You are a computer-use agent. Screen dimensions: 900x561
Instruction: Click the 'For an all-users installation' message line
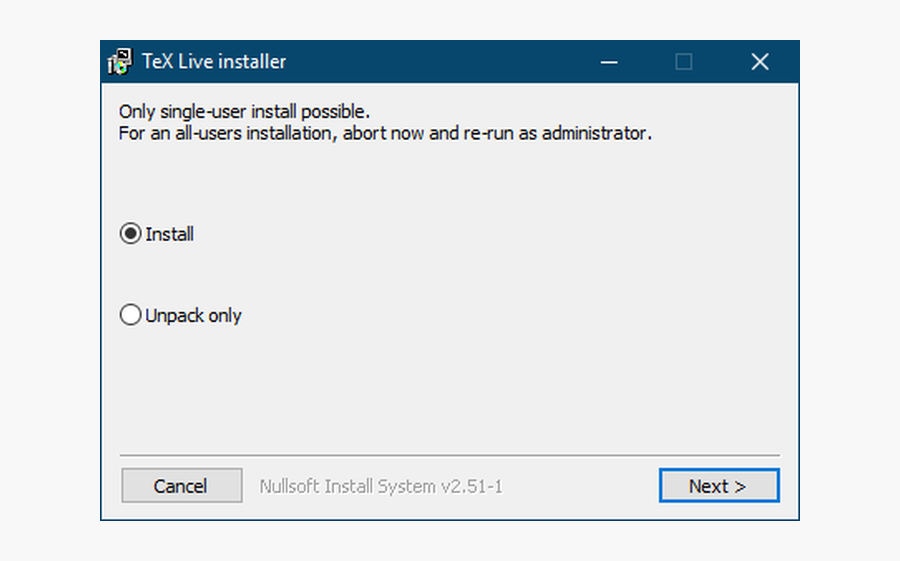385,133
